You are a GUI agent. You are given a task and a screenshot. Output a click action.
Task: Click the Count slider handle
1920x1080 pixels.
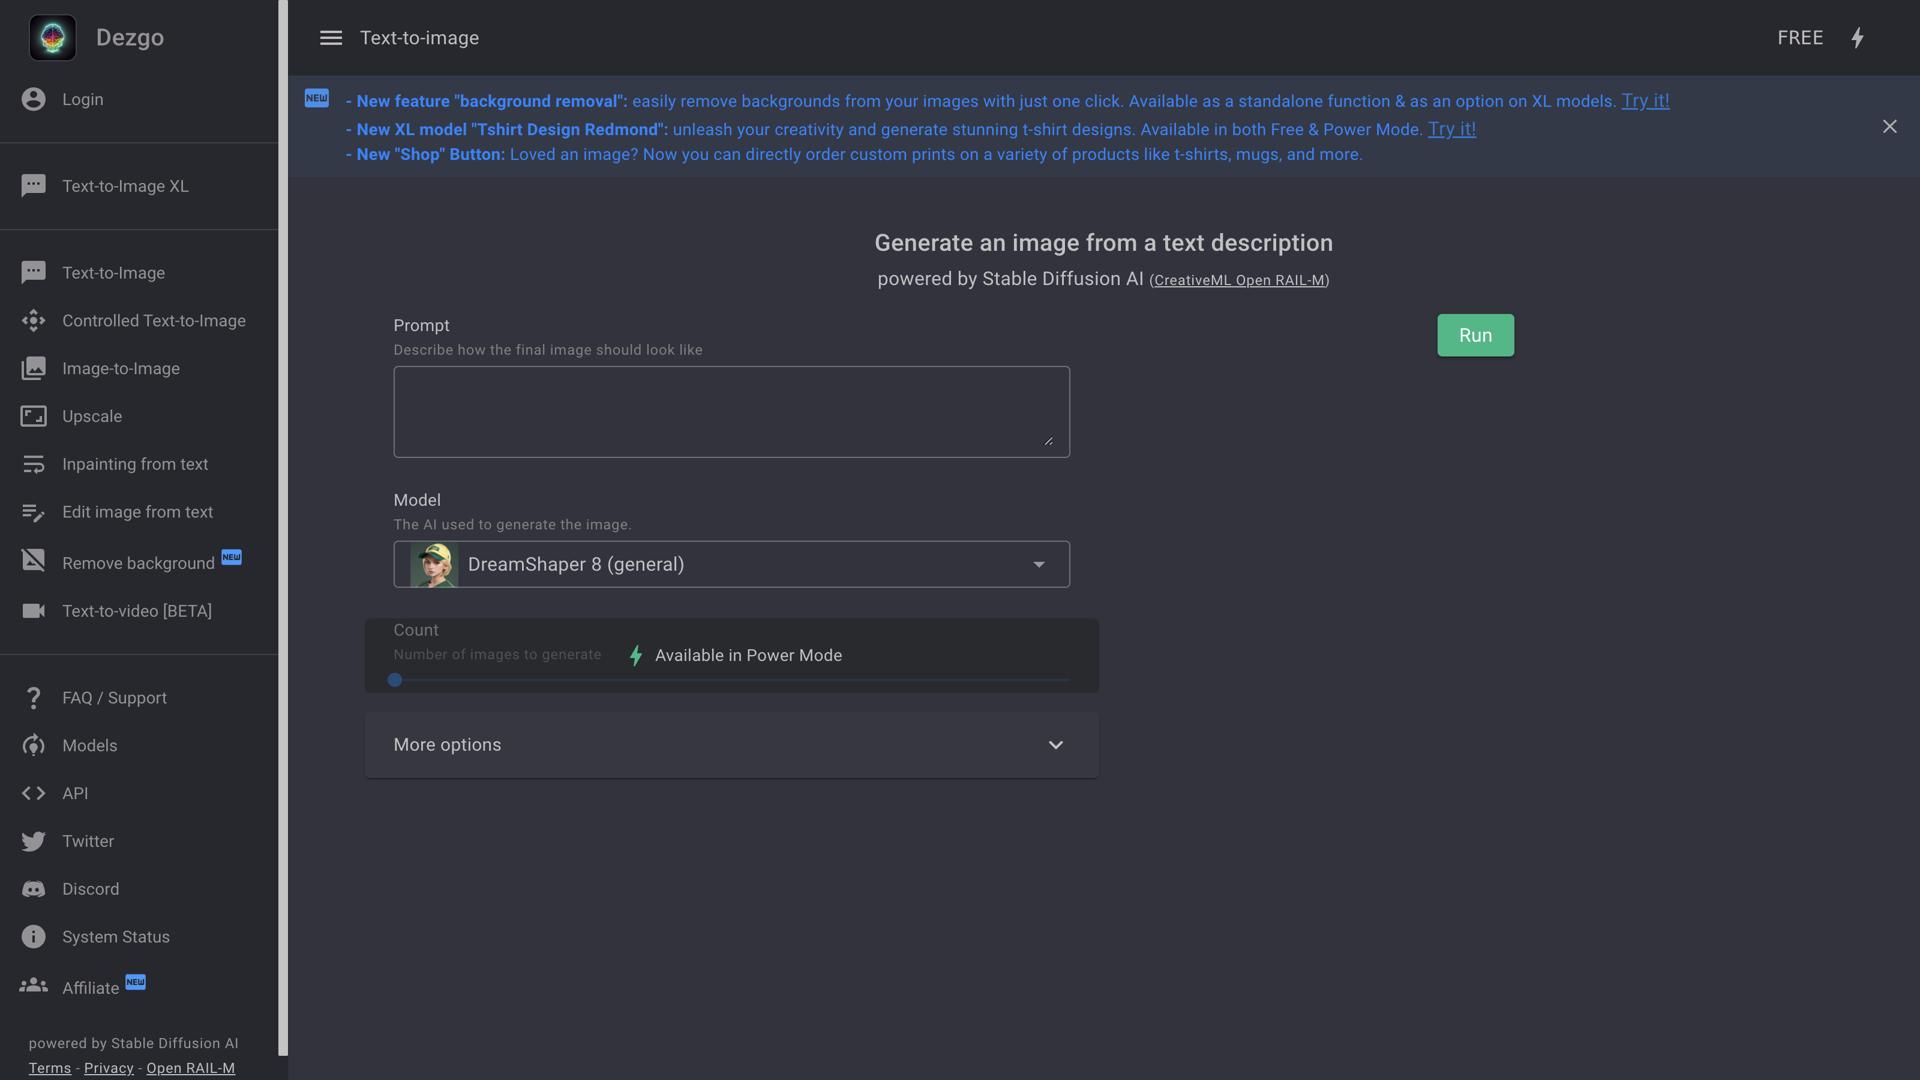click(x=395, y=680)
